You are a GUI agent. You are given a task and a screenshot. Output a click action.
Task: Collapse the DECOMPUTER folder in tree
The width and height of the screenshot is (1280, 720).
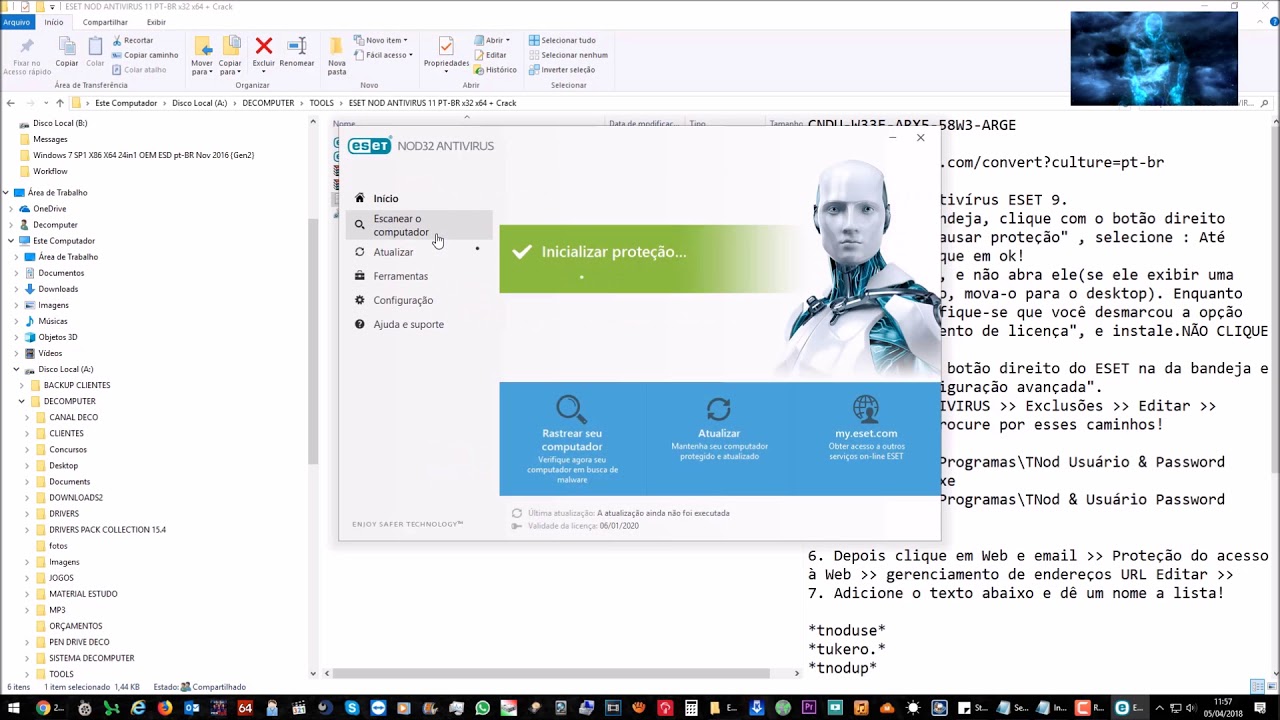click(22, 401)
